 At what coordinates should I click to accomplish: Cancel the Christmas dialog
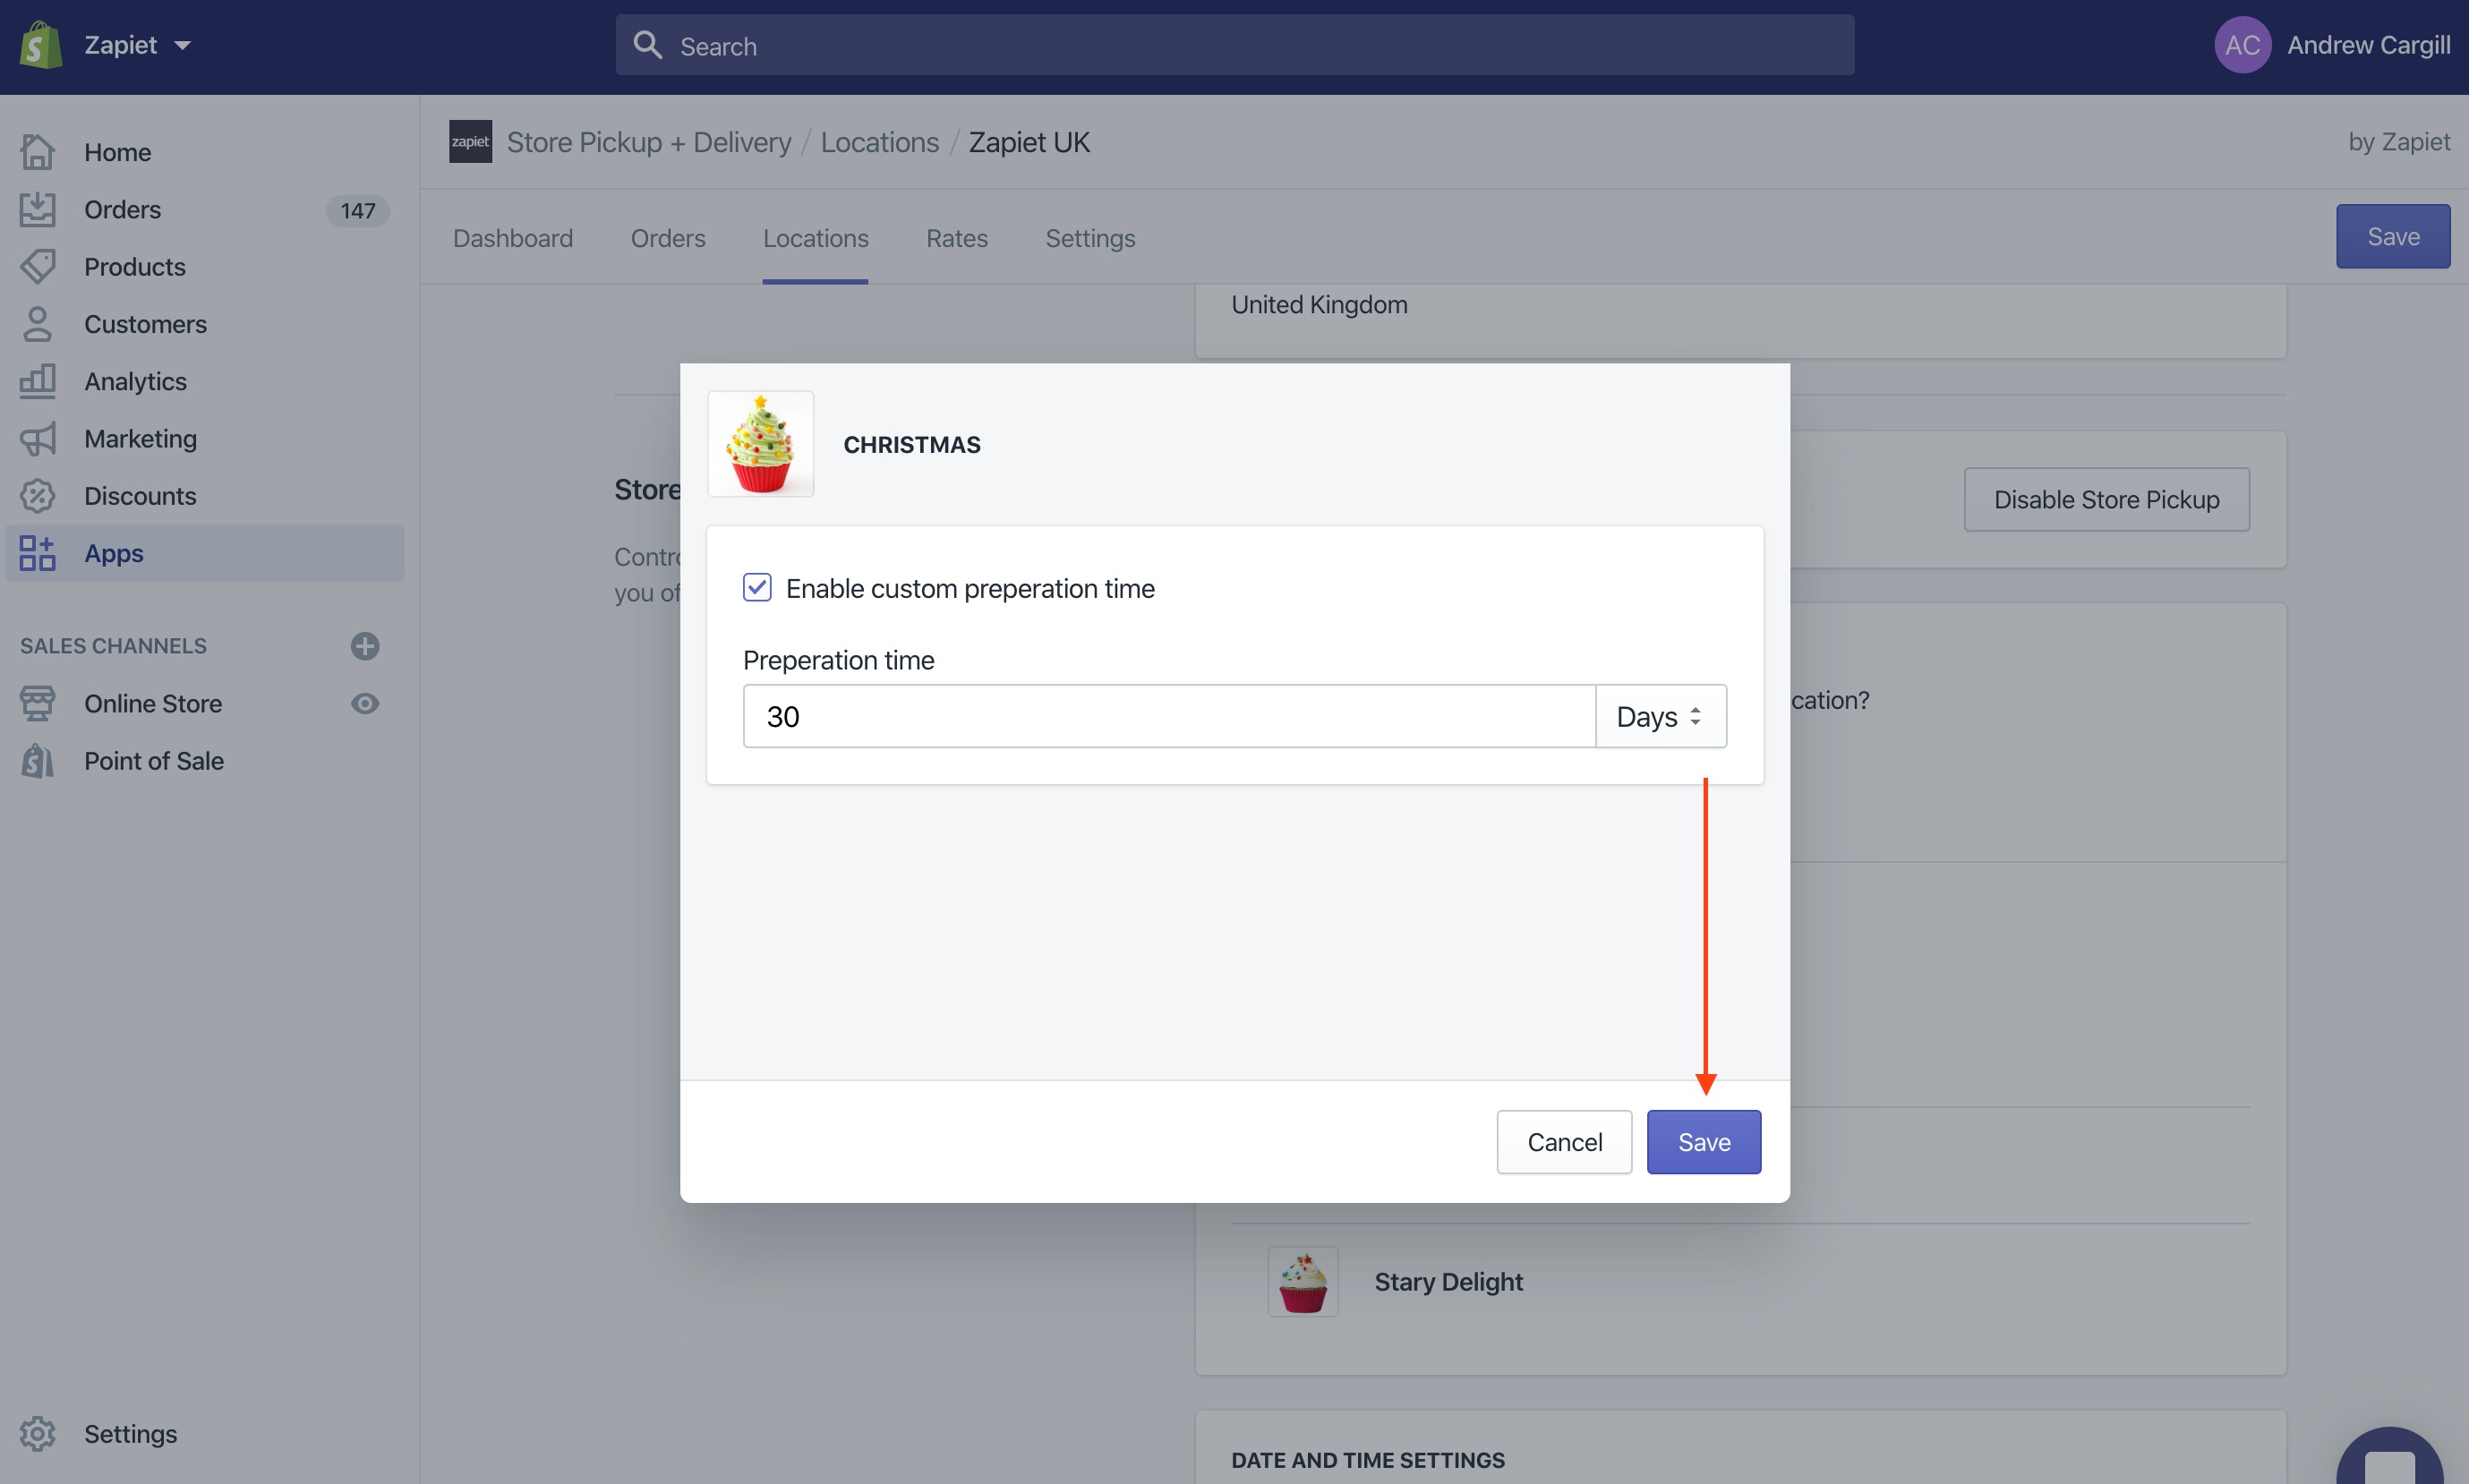[x=1564, y=1142]
